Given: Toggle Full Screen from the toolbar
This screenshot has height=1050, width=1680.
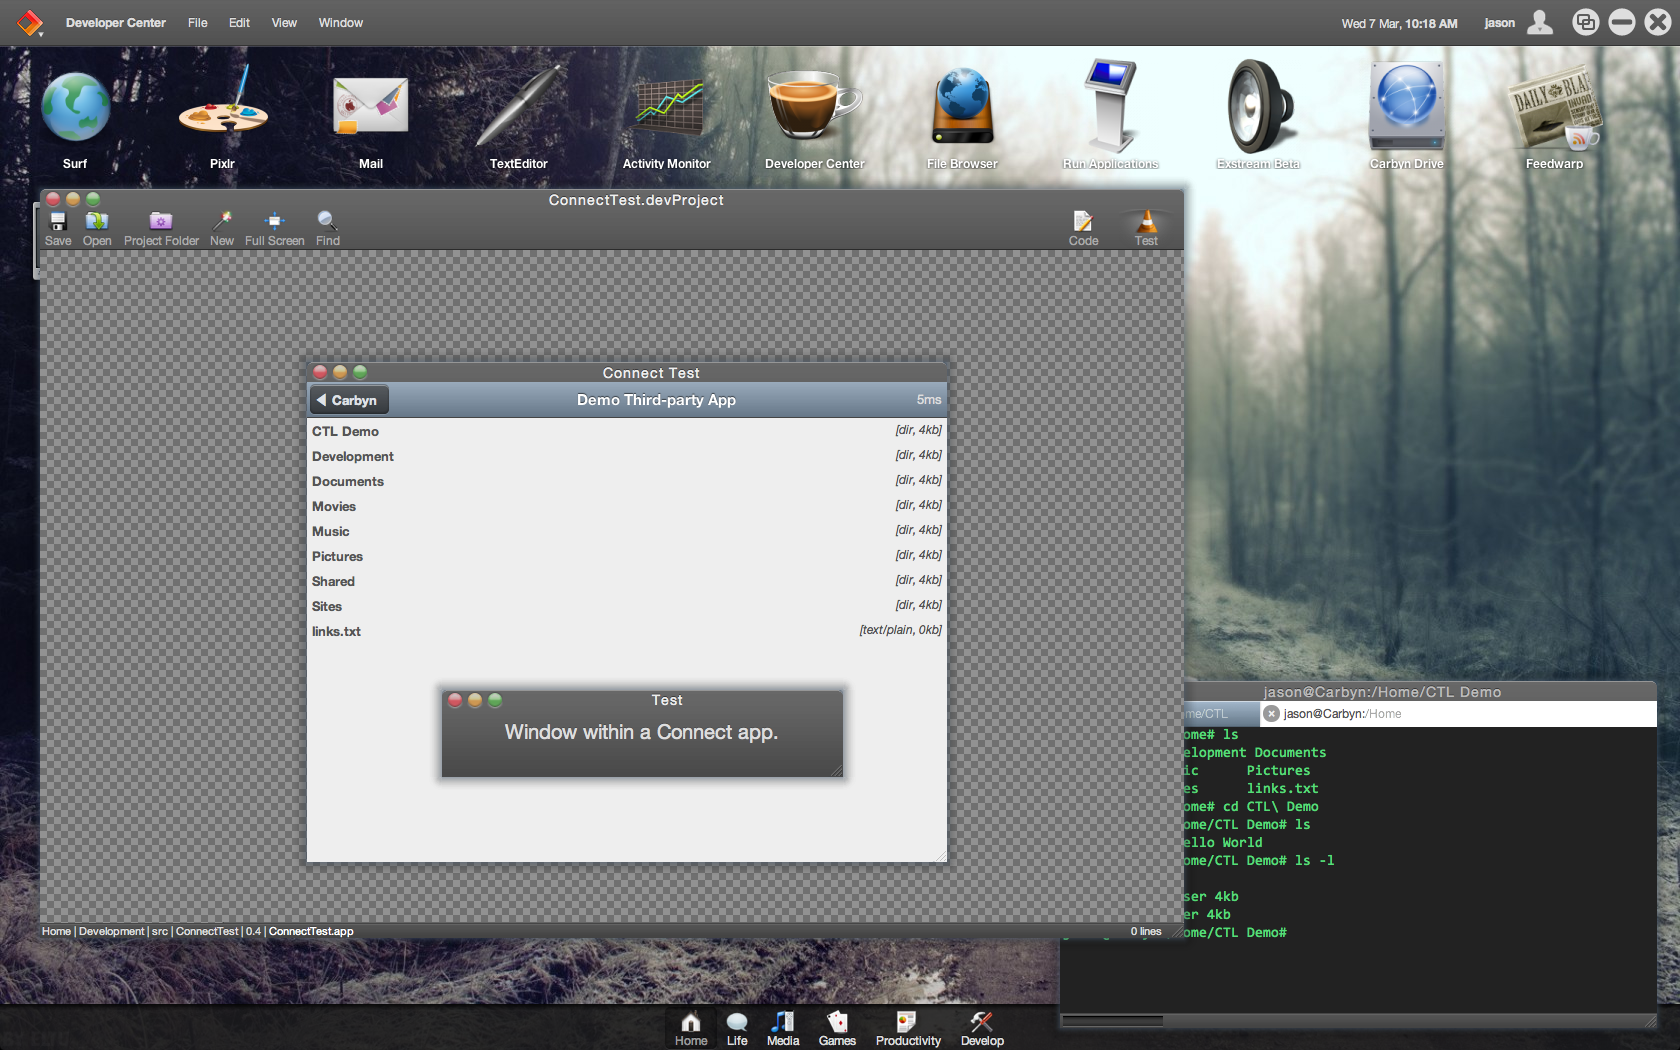Looking at the screenshot, I should click(274, 229).
